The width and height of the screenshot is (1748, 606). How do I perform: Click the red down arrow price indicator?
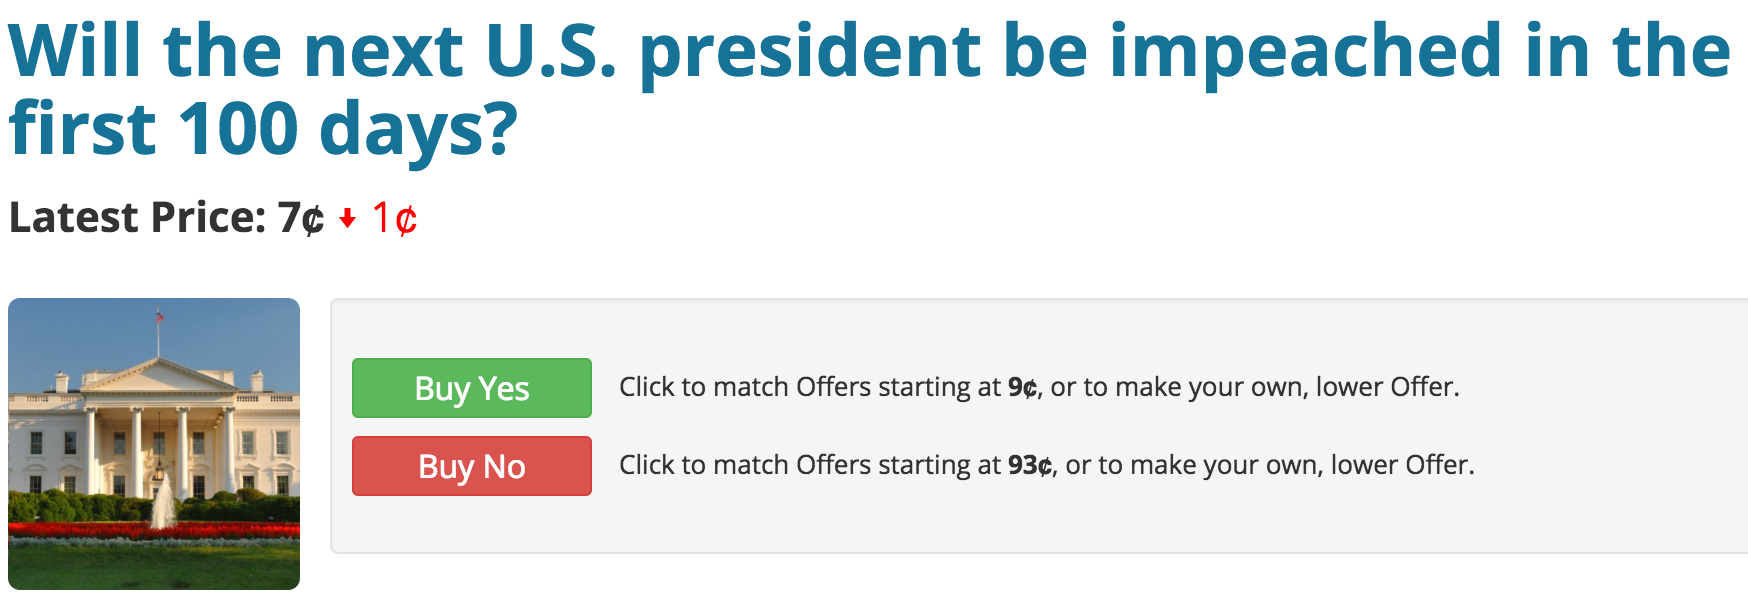point(347,219)
